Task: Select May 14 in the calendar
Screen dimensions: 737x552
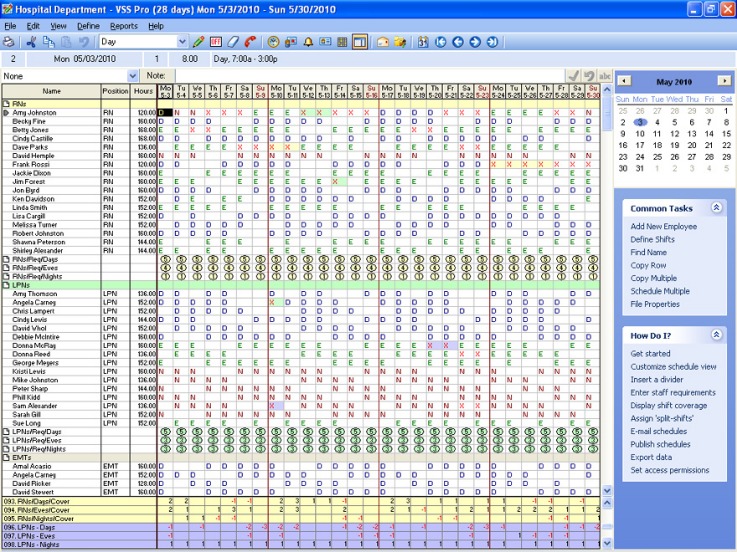Action: [x=708, y=133]
